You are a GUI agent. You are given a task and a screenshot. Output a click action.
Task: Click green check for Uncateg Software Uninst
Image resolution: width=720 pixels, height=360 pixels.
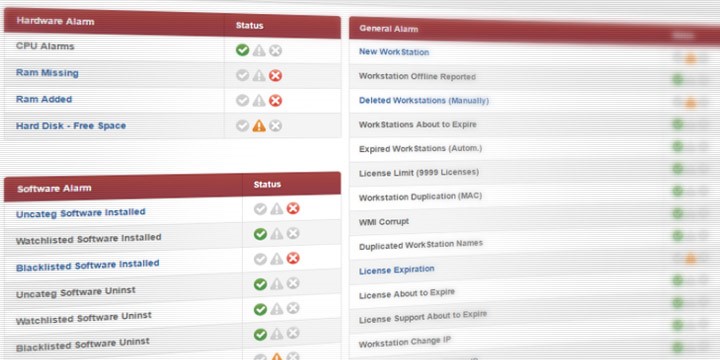pyautogui.click(x=260, y=285)
